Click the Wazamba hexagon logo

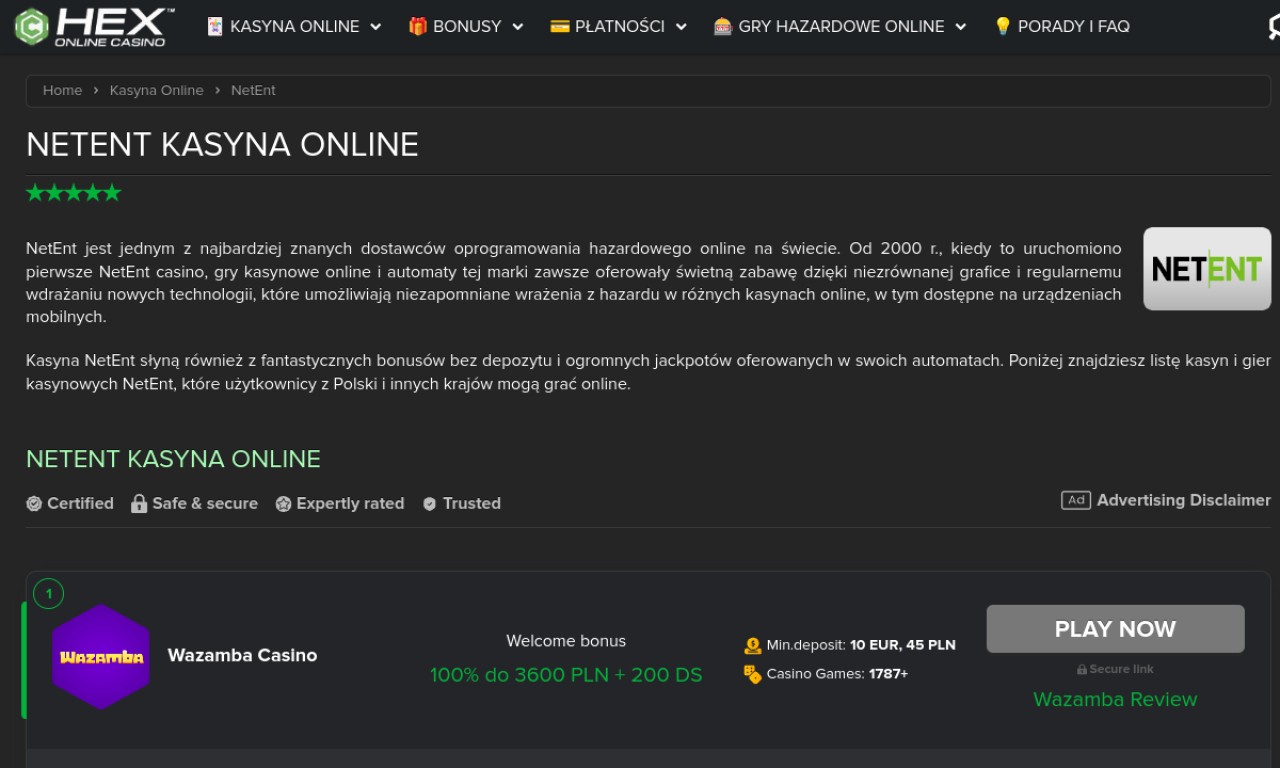pyautogui.click(x=101, y=657)
